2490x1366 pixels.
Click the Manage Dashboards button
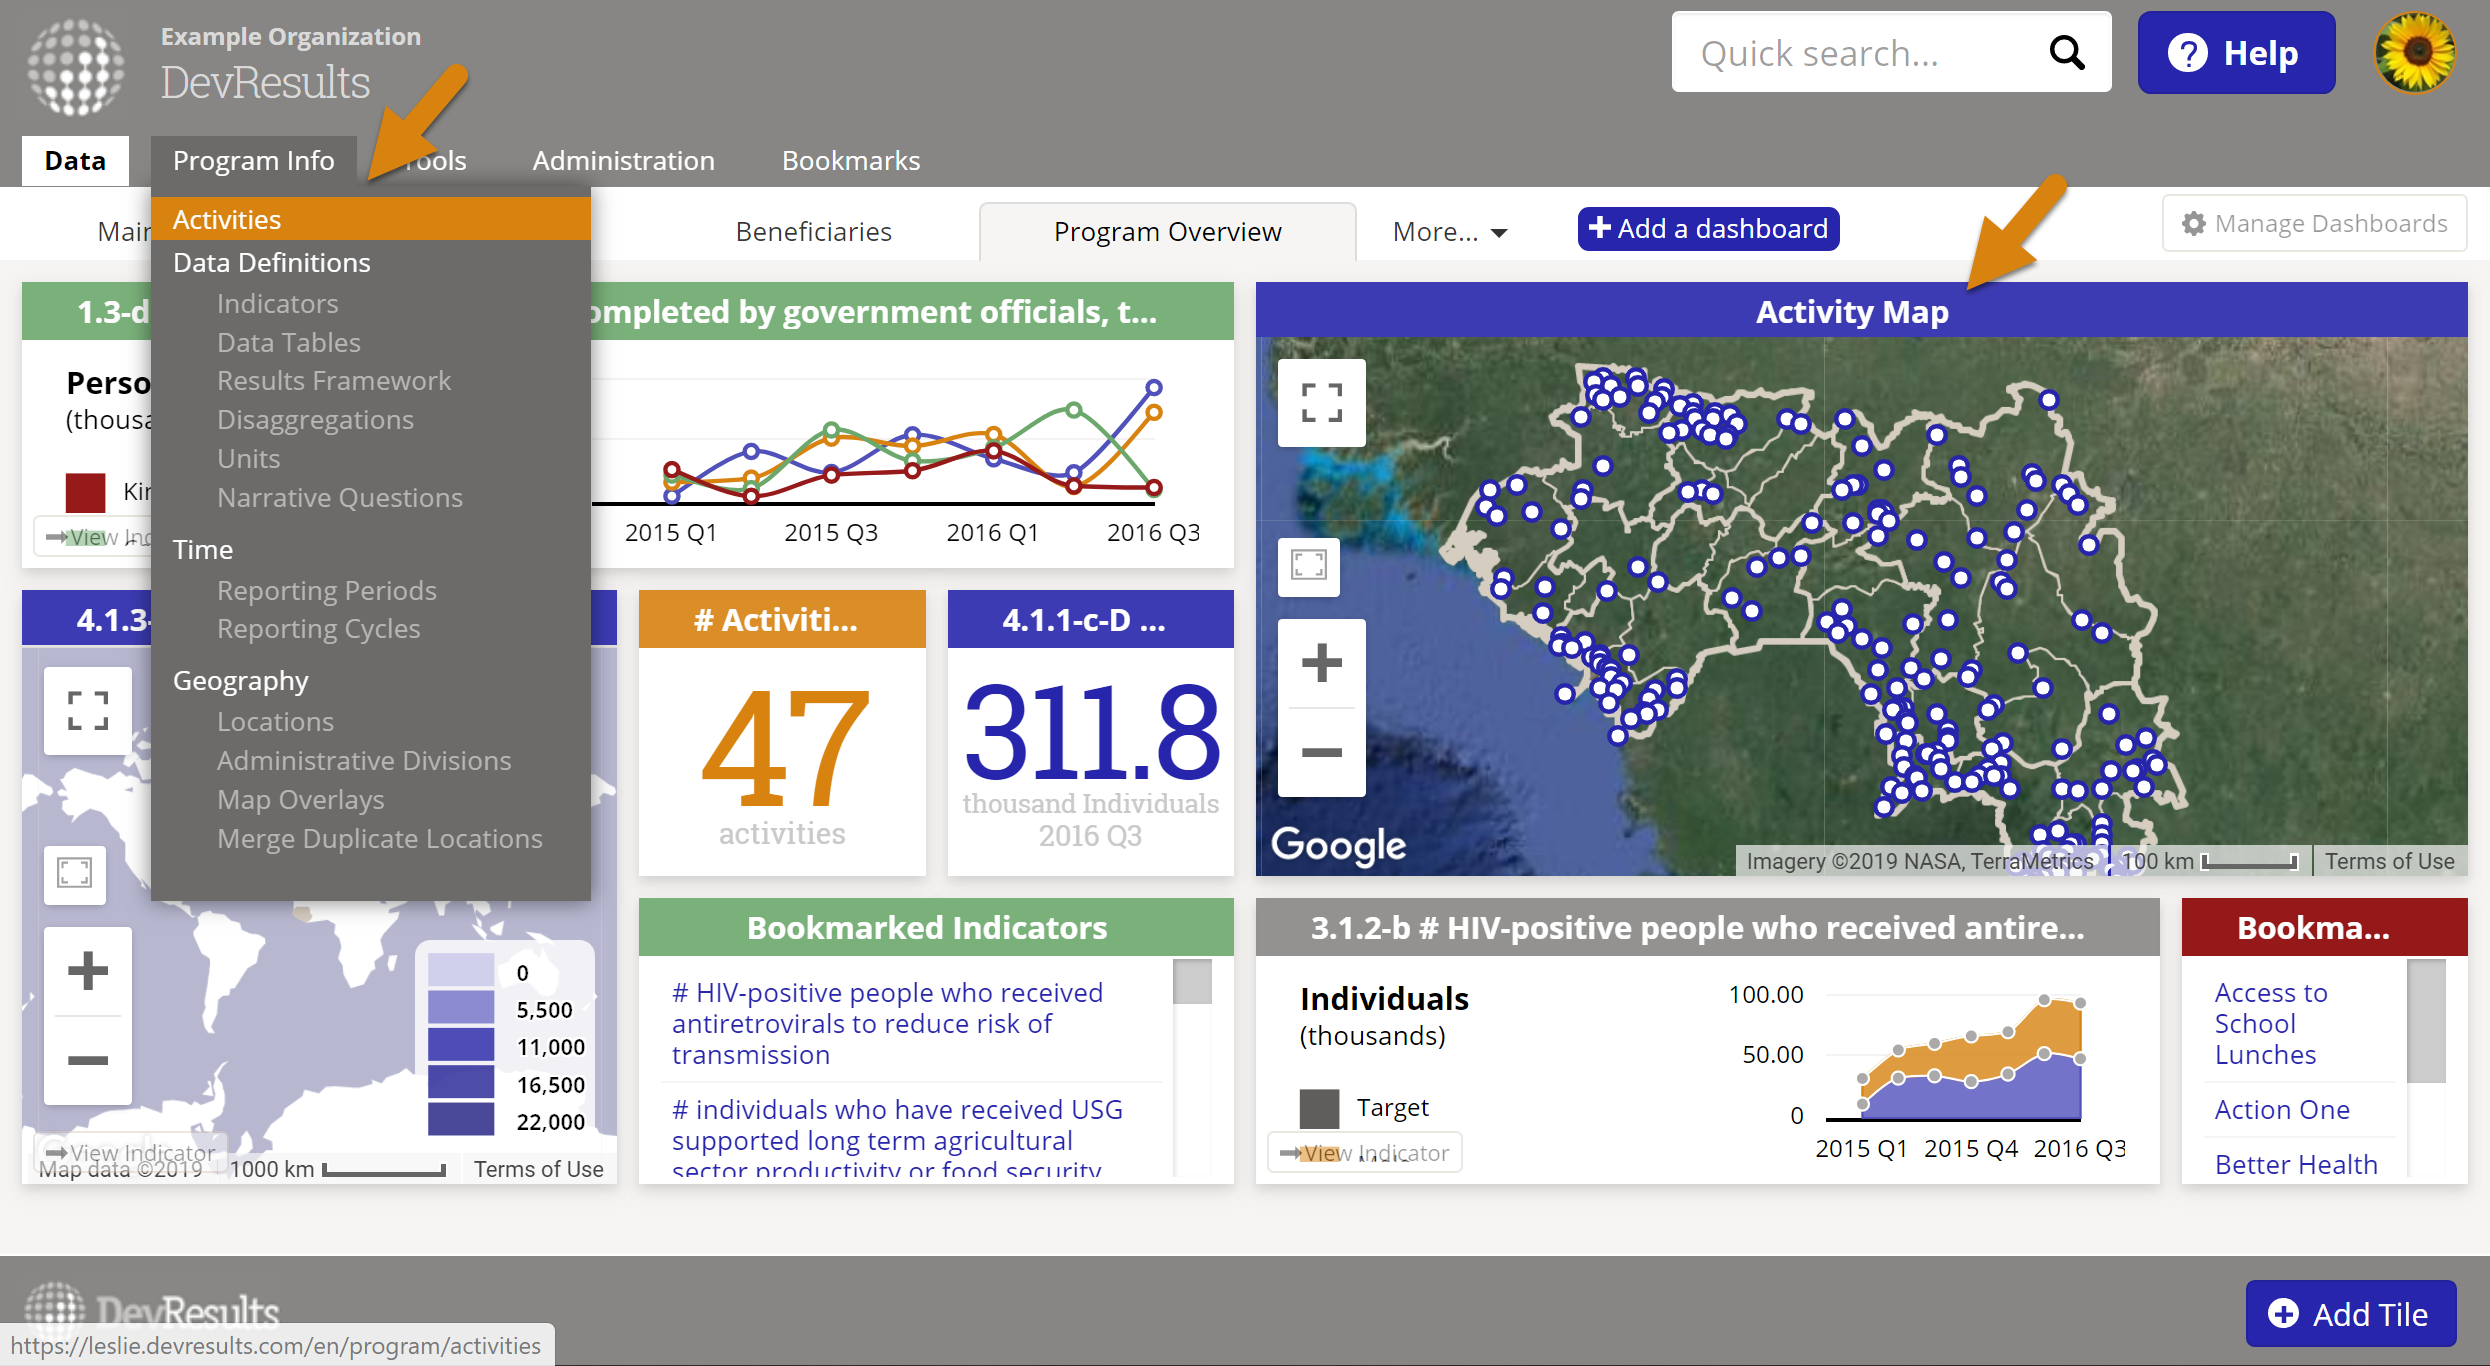pyautogui.click(x=2315, y=223)
